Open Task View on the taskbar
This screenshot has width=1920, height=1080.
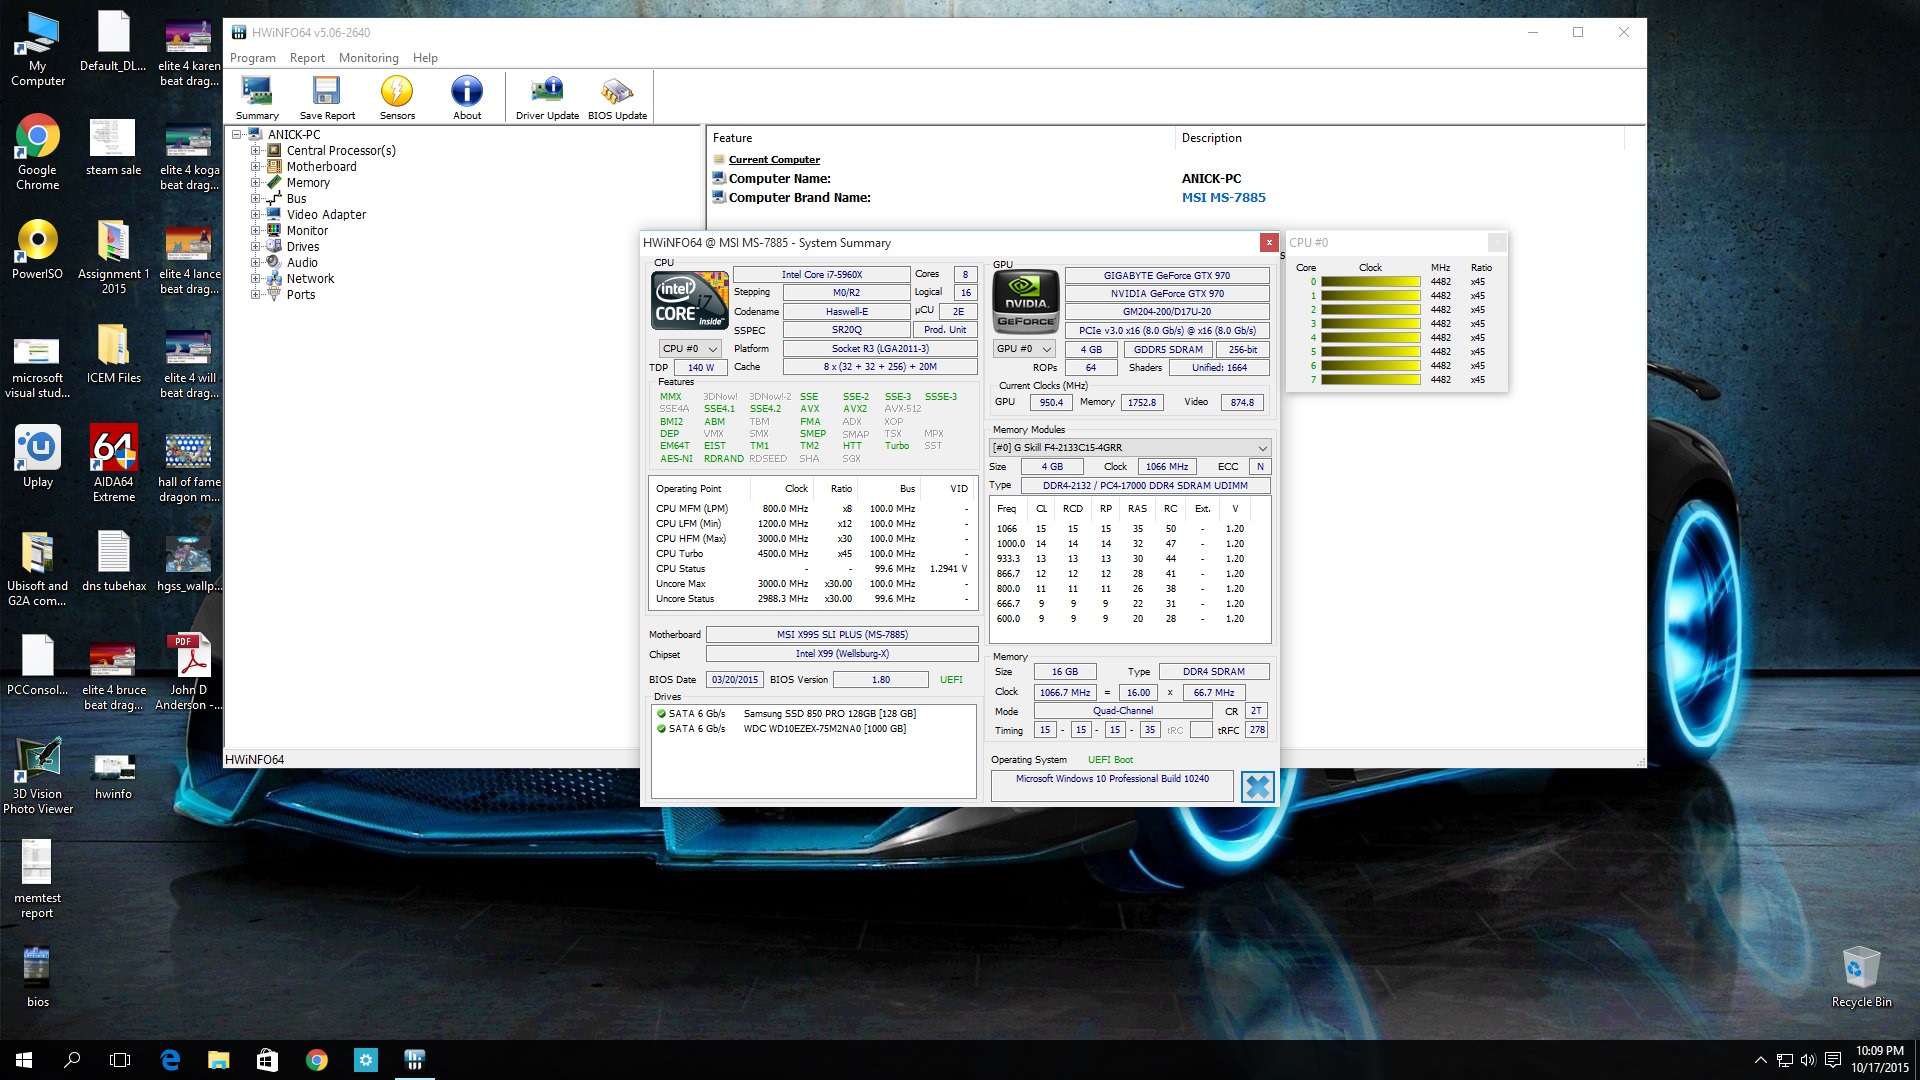coord(120,1060)
